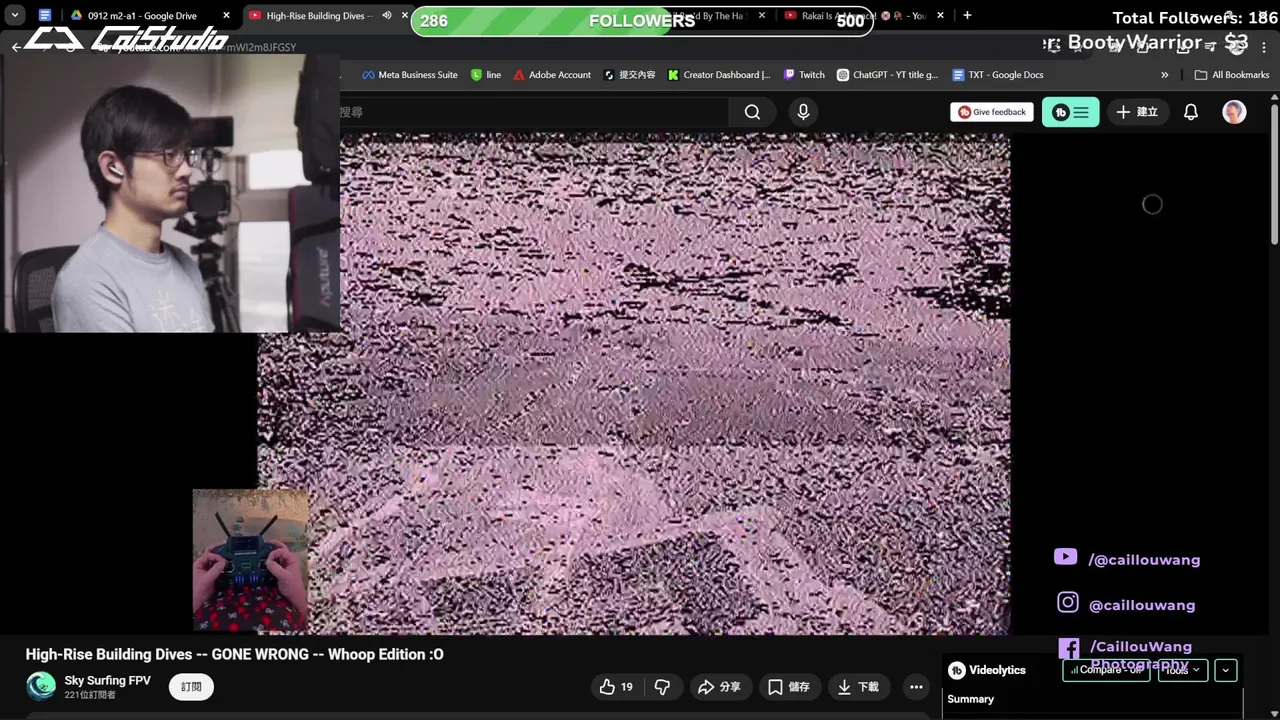Click the 221位訂閱者 subscriber count
Image resolution: width=1280 pixels, height=720 pixels.
coord(90,695)
